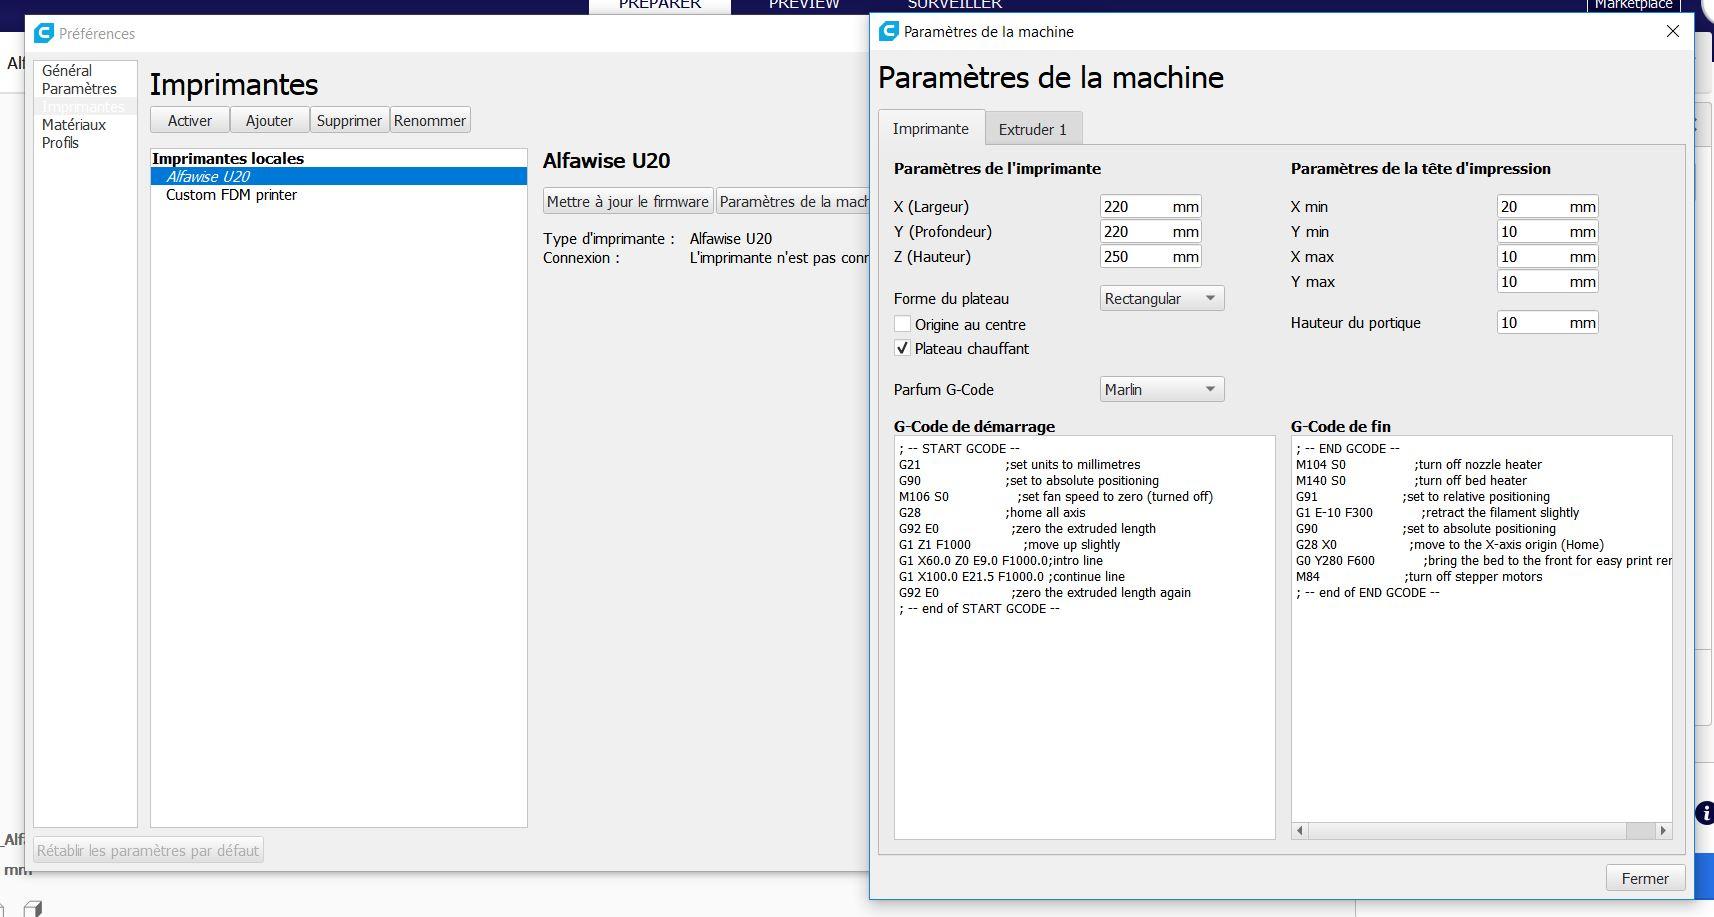The height and width of the screenshot is (917, 1714).
Task: Click the 'Type d'imprimante :' label
Action: tap(609, 238)
